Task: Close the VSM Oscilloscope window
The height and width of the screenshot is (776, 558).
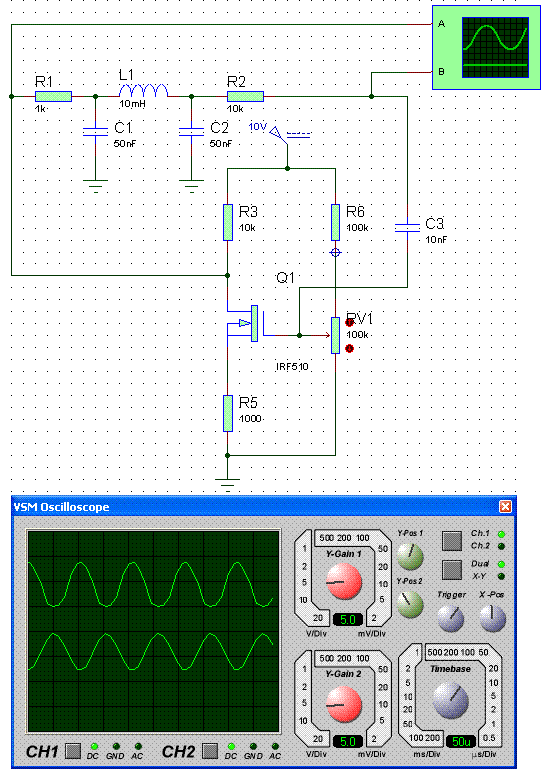Action: tap(505, 506)
